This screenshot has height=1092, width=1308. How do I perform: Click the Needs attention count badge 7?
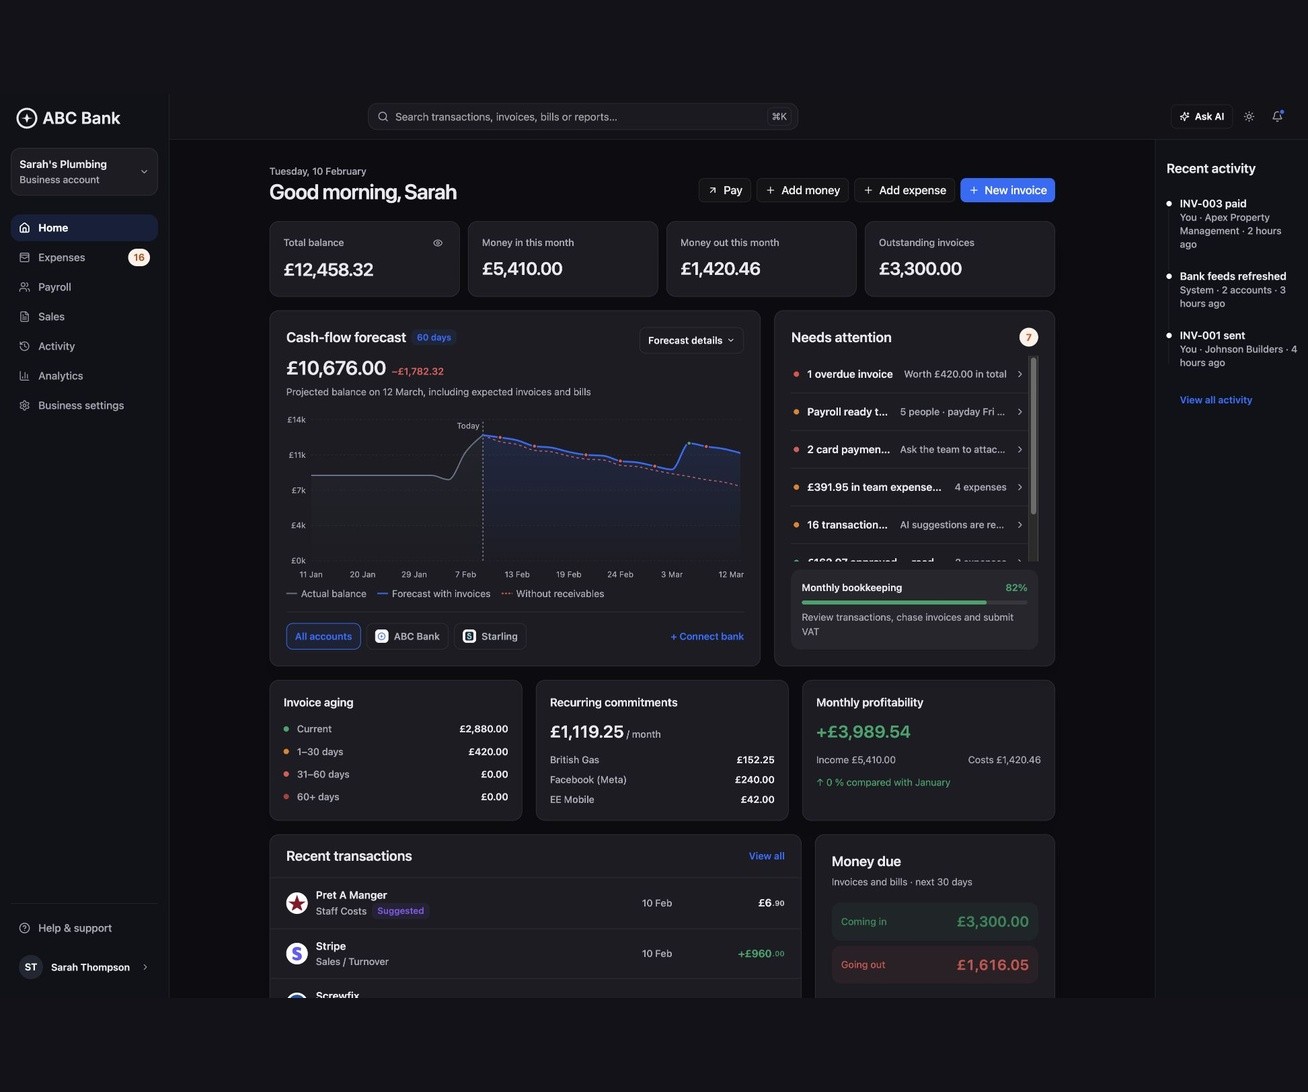[x=1028, y=338]
